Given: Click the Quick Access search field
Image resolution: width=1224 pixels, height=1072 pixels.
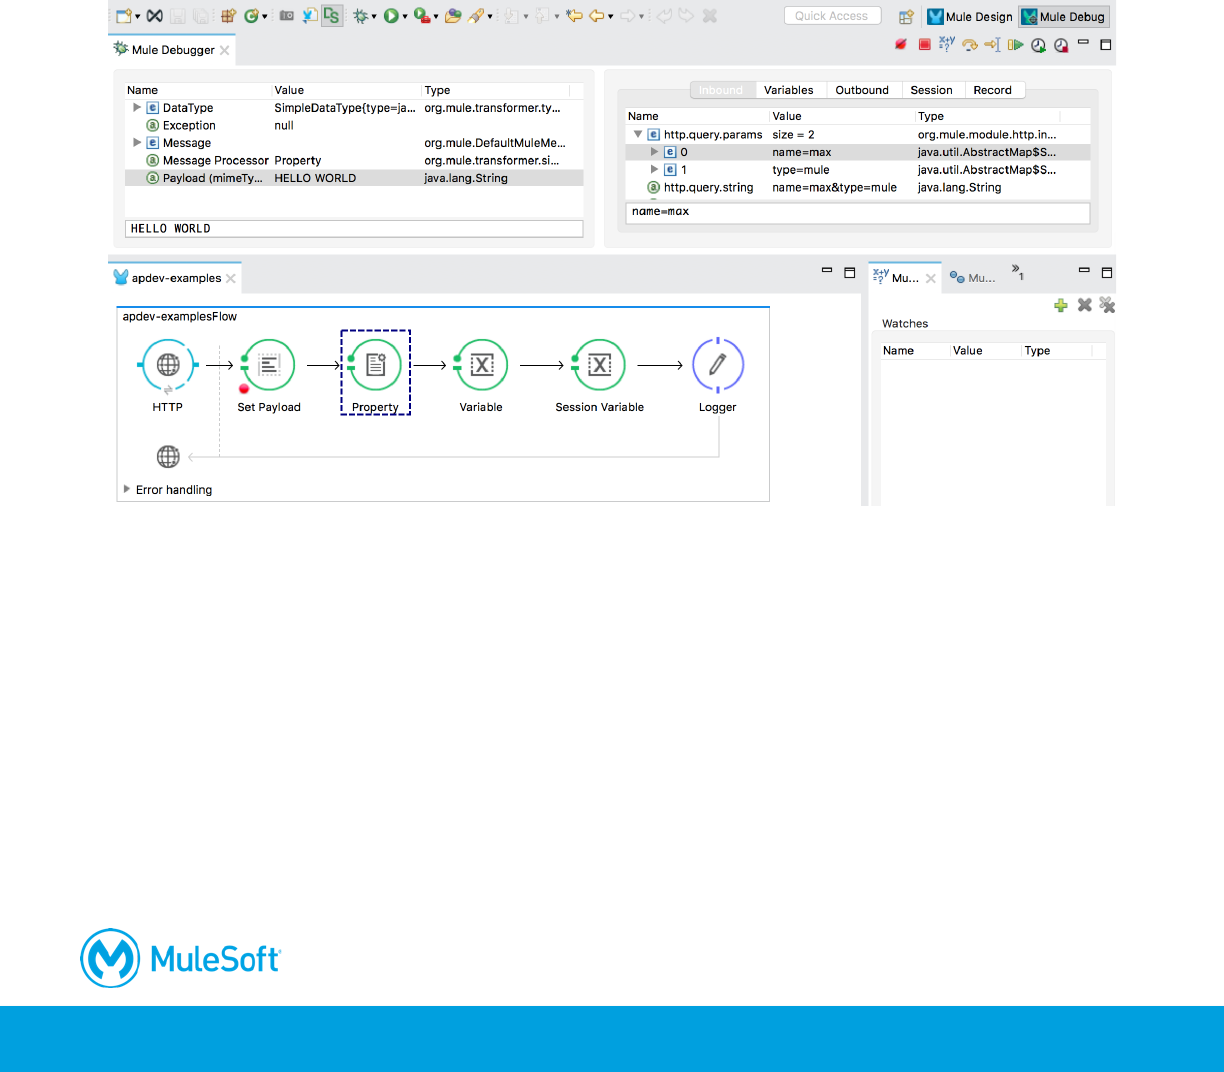Looking at the screenshot, I should [x=832, y=16].
